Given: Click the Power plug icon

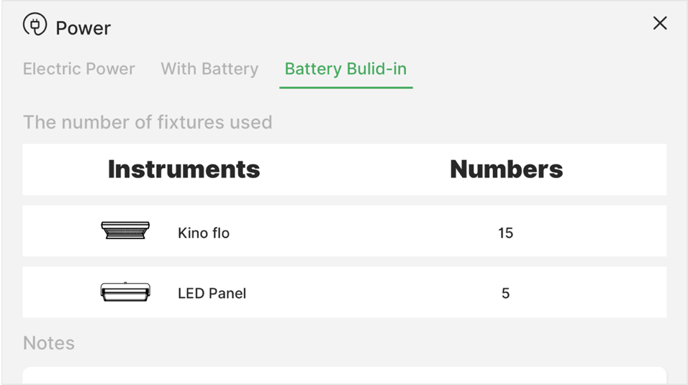Looking at the screenshot, I should click(x=35, y=24).
